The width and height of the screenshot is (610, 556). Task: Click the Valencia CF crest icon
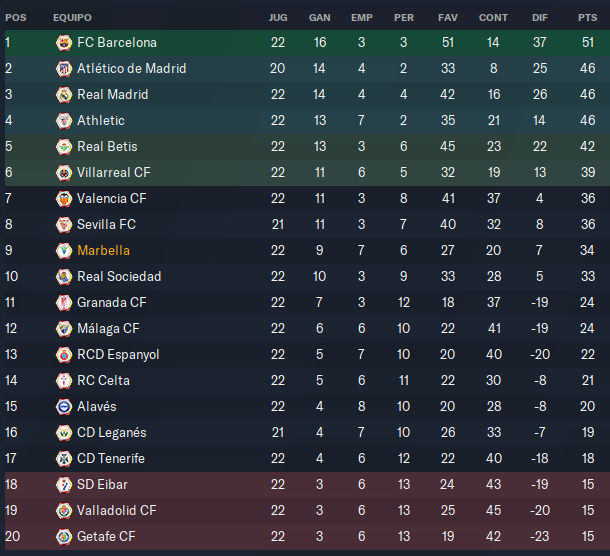(64, 199)
